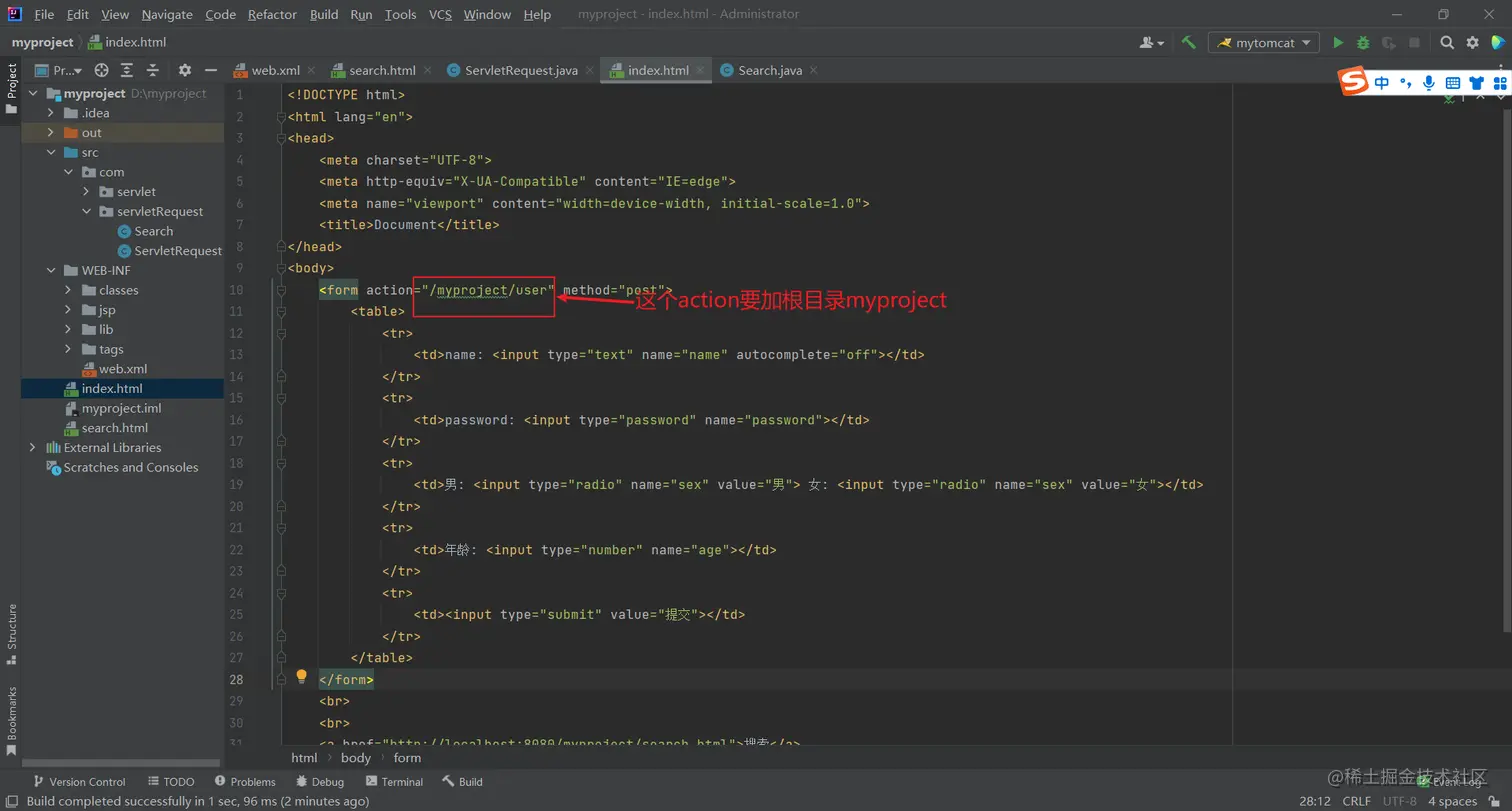Expand the classes folder

click(69, 290)
